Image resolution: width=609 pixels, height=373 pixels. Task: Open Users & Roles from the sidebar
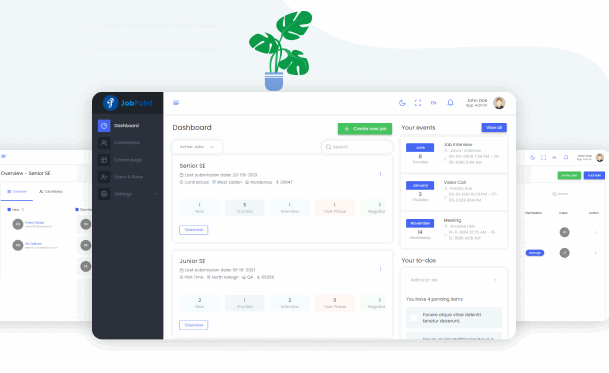pos(128,177)
